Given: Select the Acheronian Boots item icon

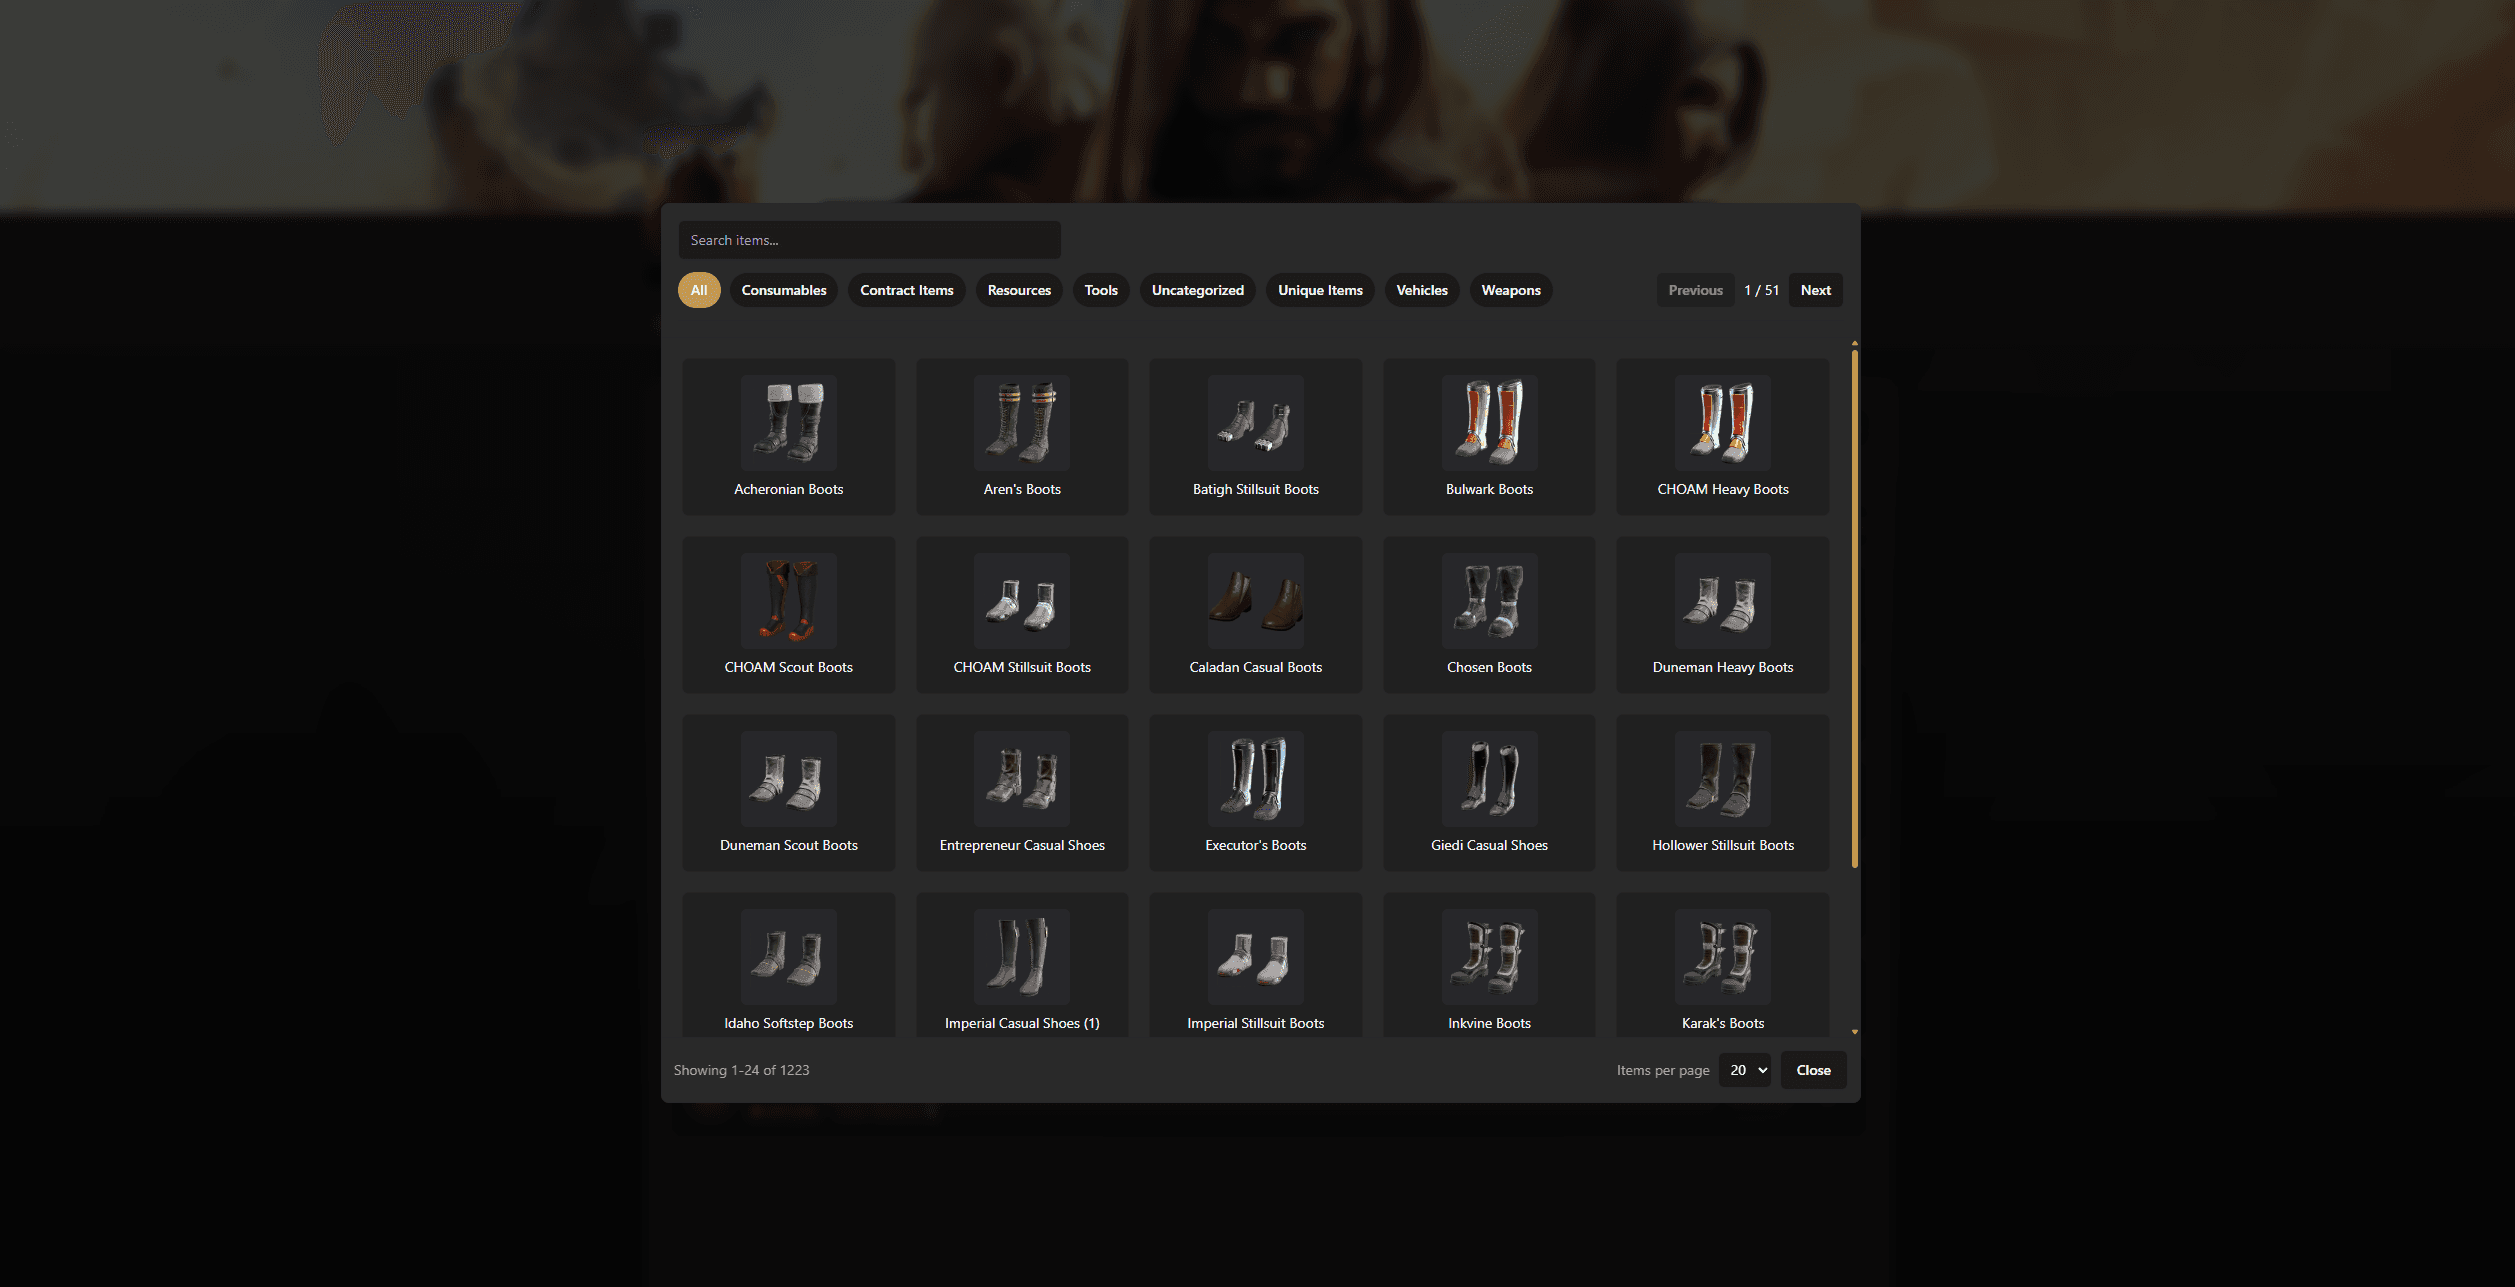Looking at the screenshot, I should (788, 422).
